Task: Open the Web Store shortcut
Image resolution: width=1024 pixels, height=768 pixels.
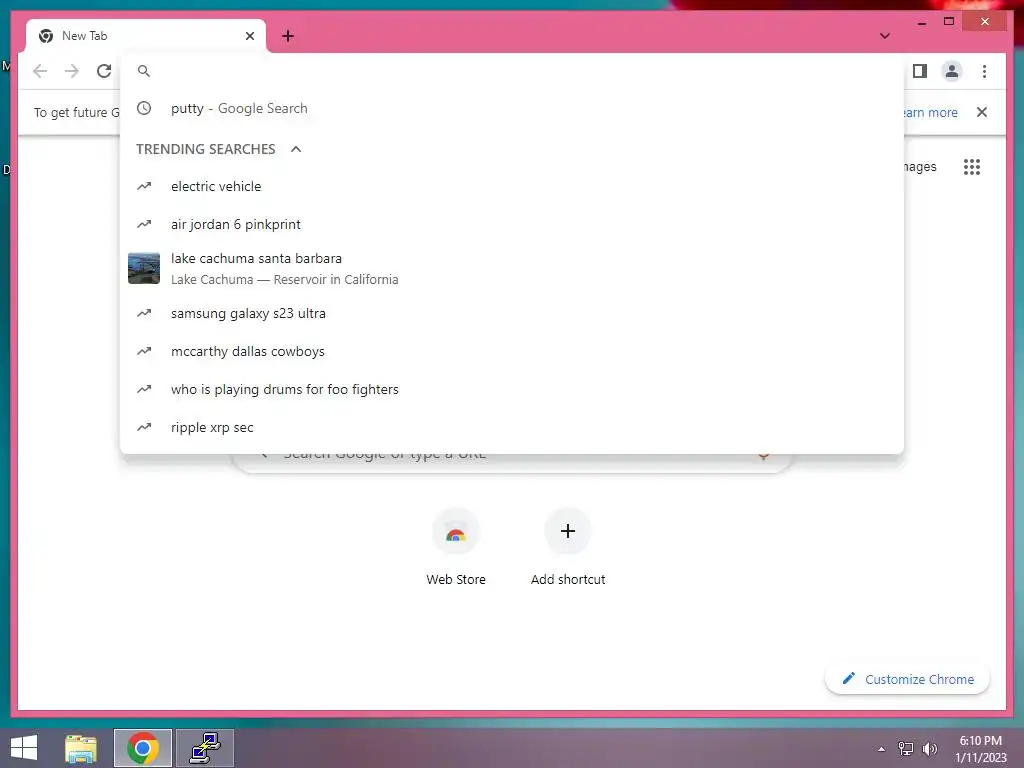Action: tap(456, 547)
